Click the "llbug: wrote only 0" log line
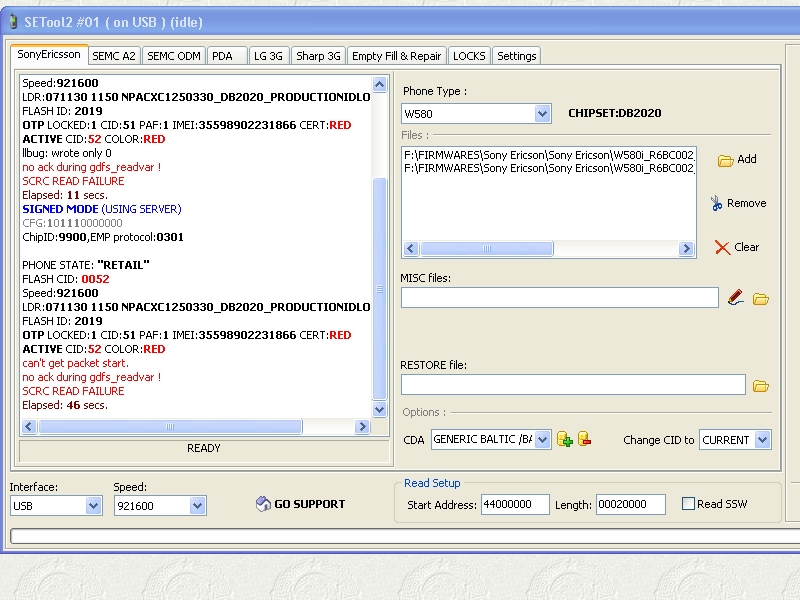 pos(66,153)
